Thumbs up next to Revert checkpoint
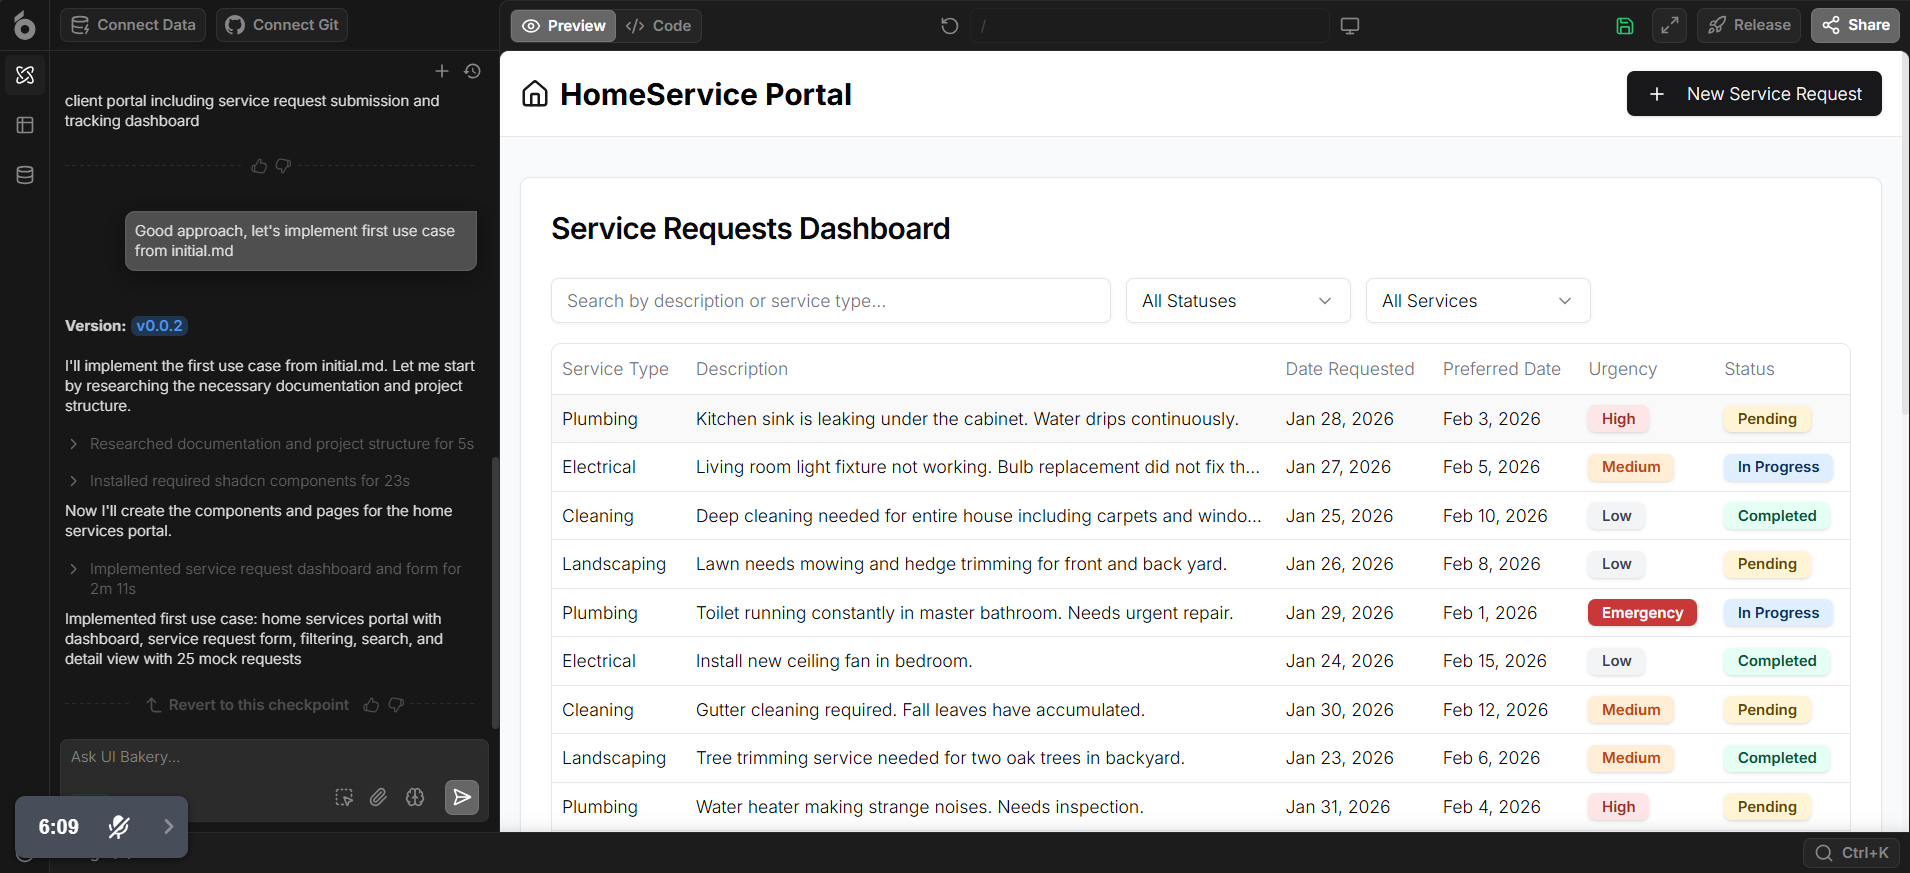Screen dimensions: 1910x873 [x=371, y=705]
